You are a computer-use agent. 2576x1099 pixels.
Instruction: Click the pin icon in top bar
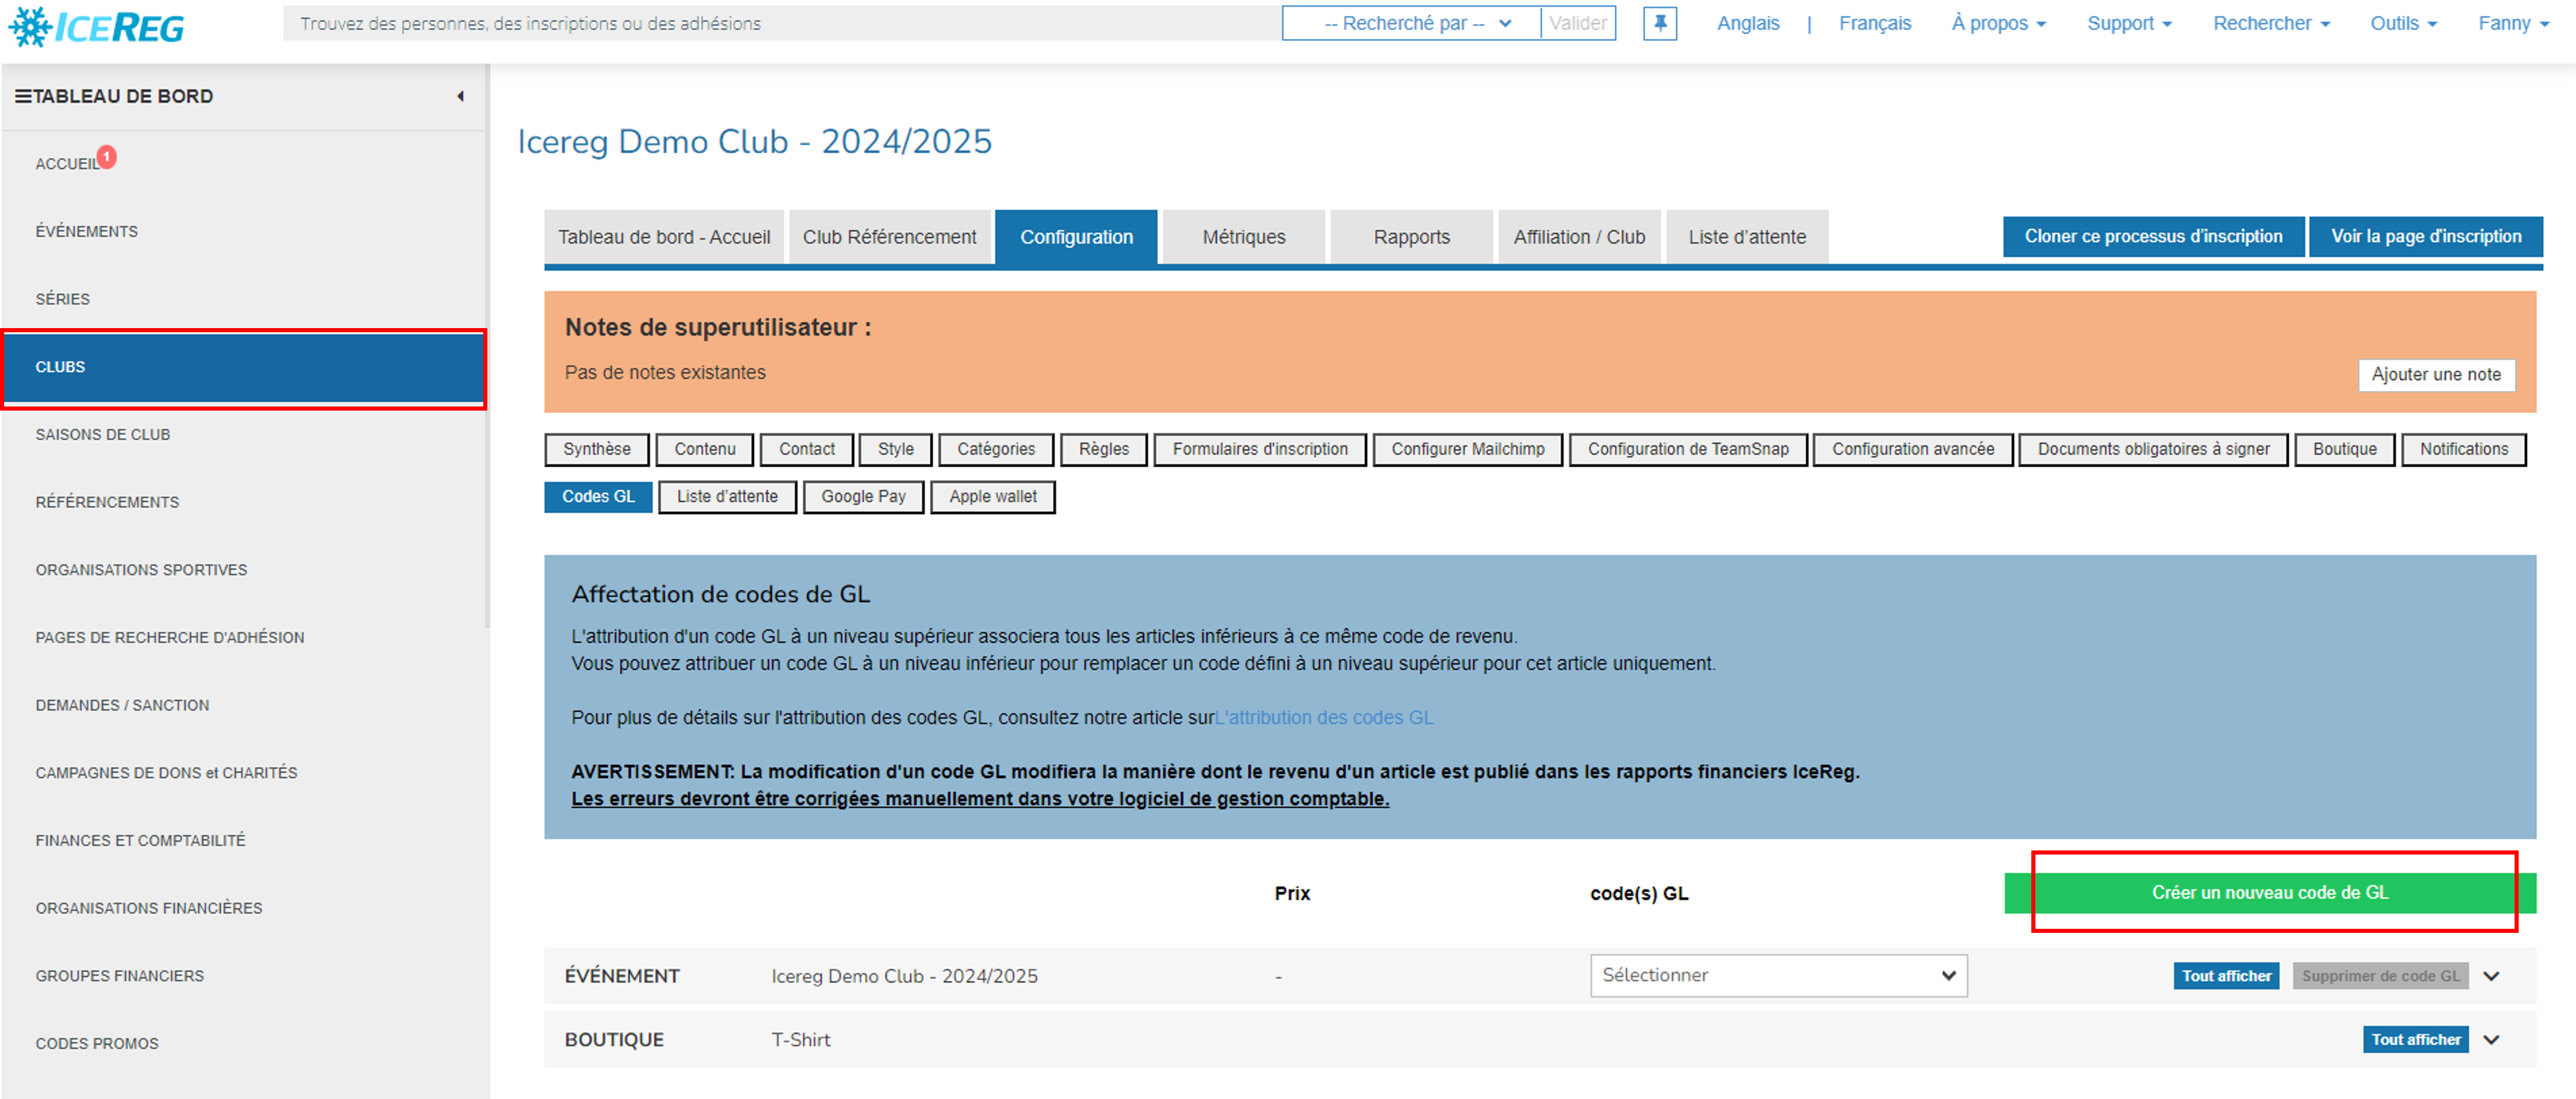pos(1660,23)
